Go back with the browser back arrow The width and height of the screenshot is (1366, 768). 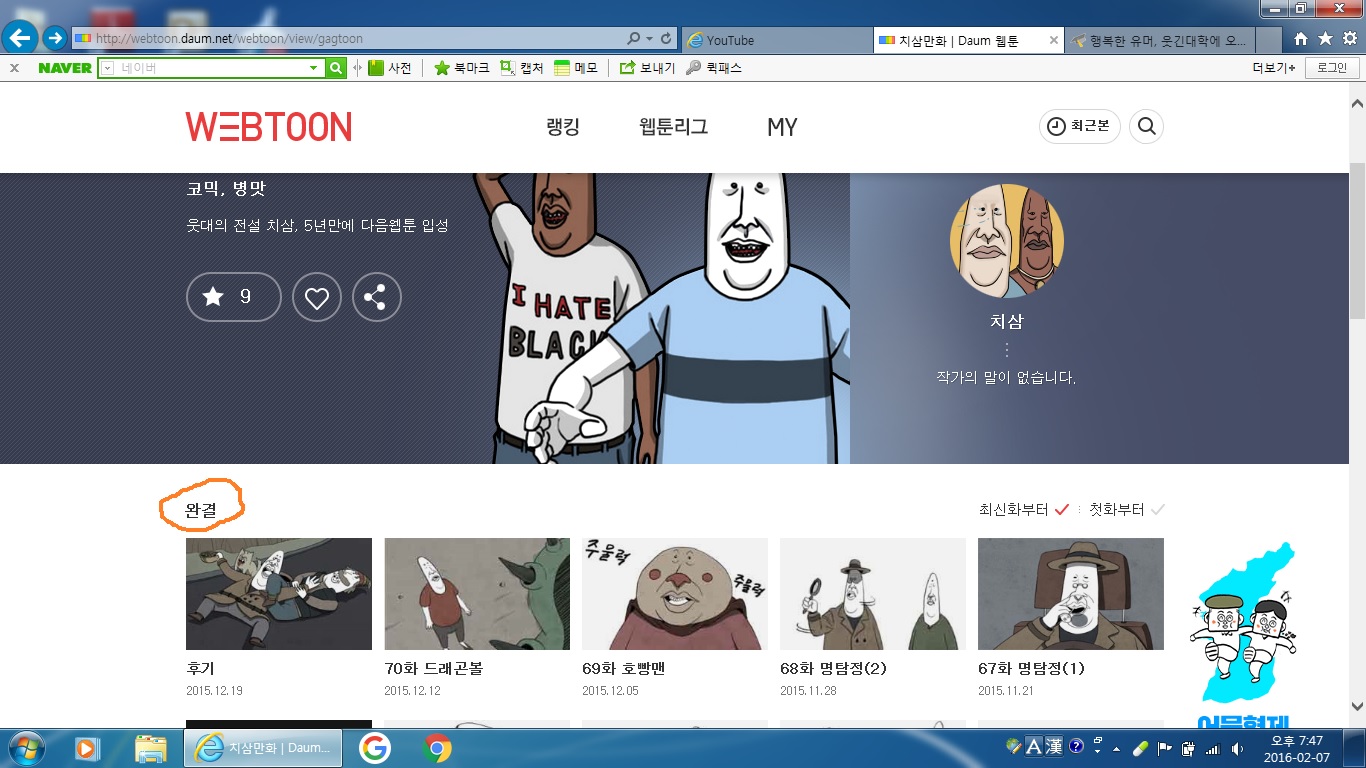click(x=21, y=39)
